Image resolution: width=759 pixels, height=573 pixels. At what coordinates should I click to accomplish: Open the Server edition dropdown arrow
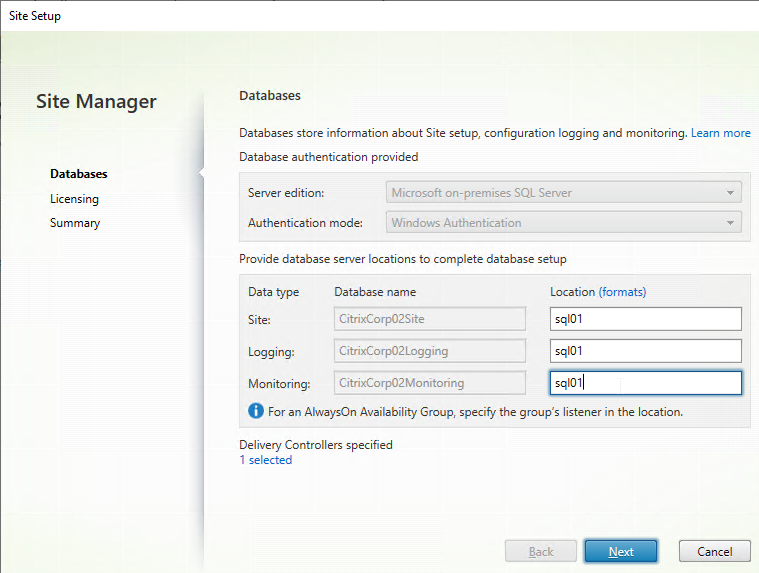(x=730, y=193)
